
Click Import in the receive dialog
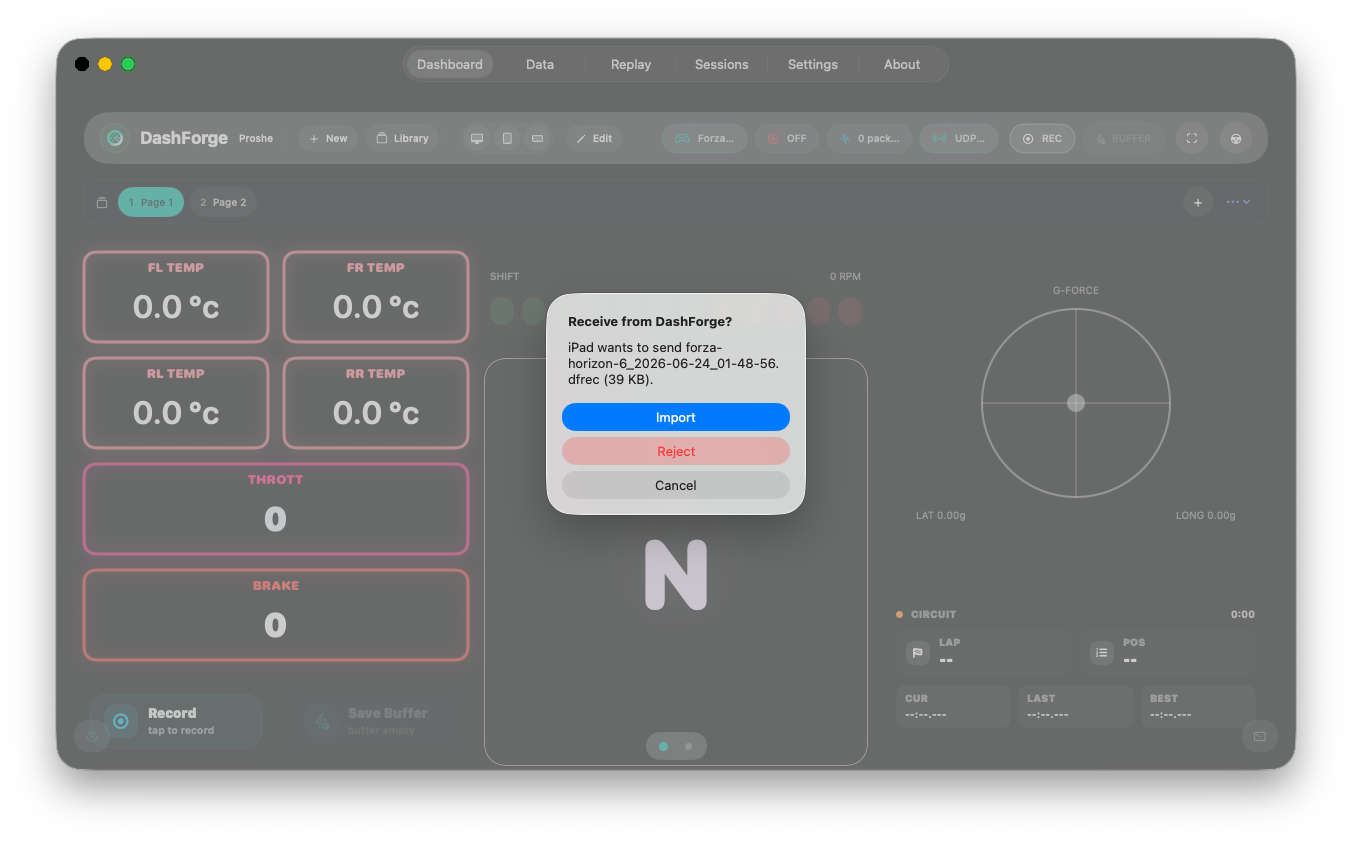[x=676, y=417]
